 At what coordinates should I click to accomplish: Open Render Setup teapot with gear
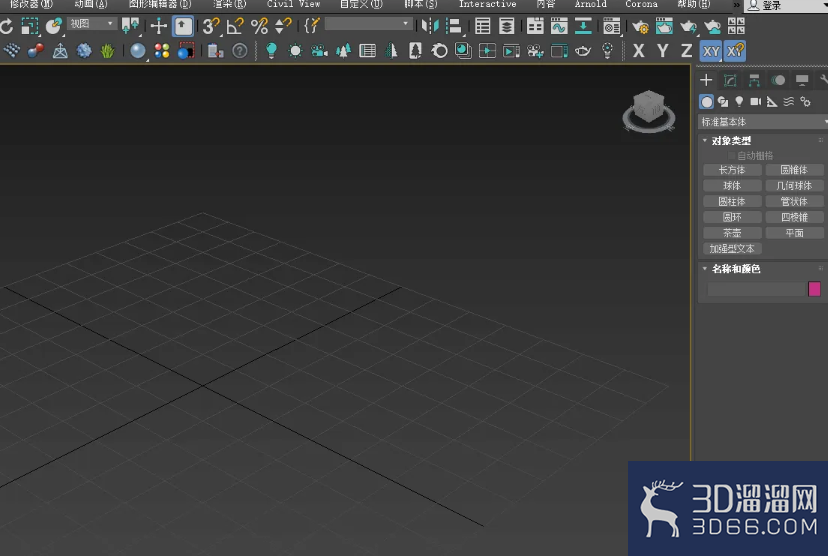640,26
